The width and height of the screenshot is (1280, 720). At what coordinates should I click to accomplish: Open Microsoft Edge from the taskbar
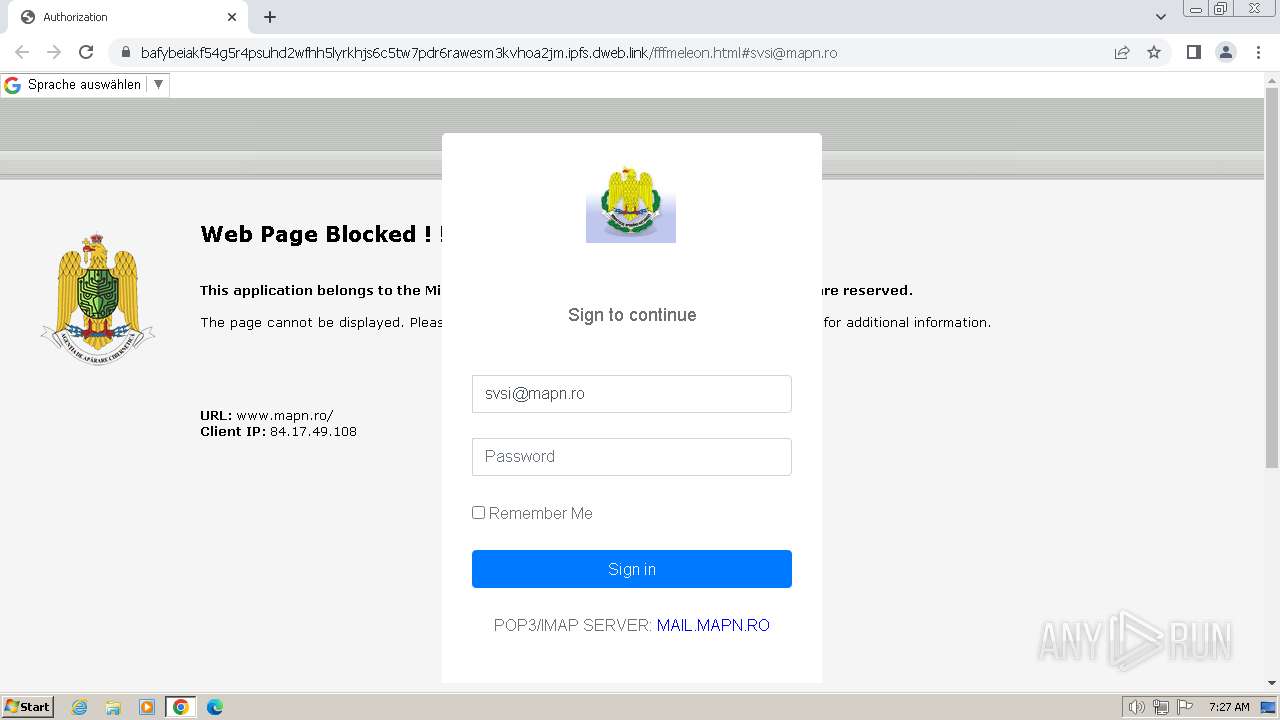coord(215,707)
